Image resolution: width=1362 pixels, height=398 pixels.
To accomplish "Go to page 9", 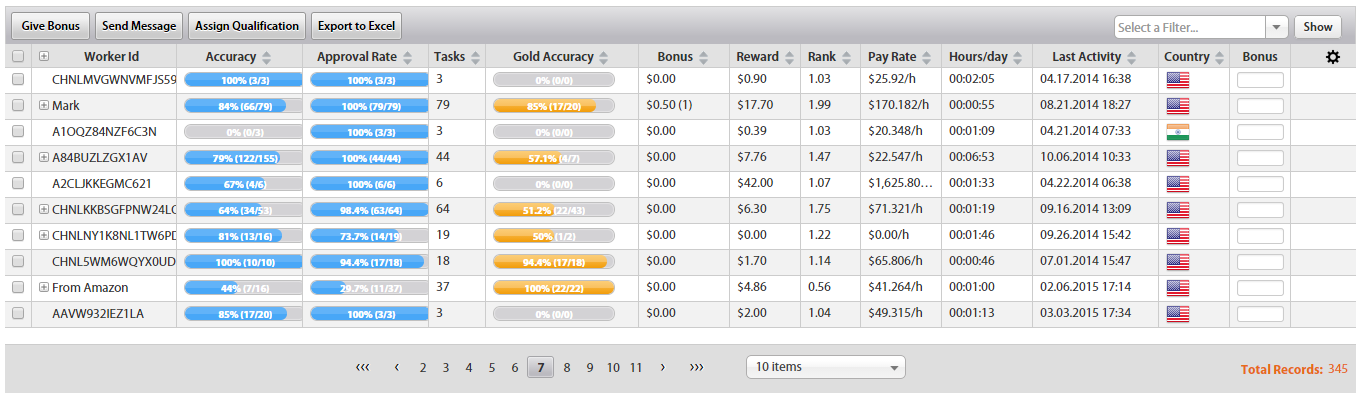I will pos(590,367).
